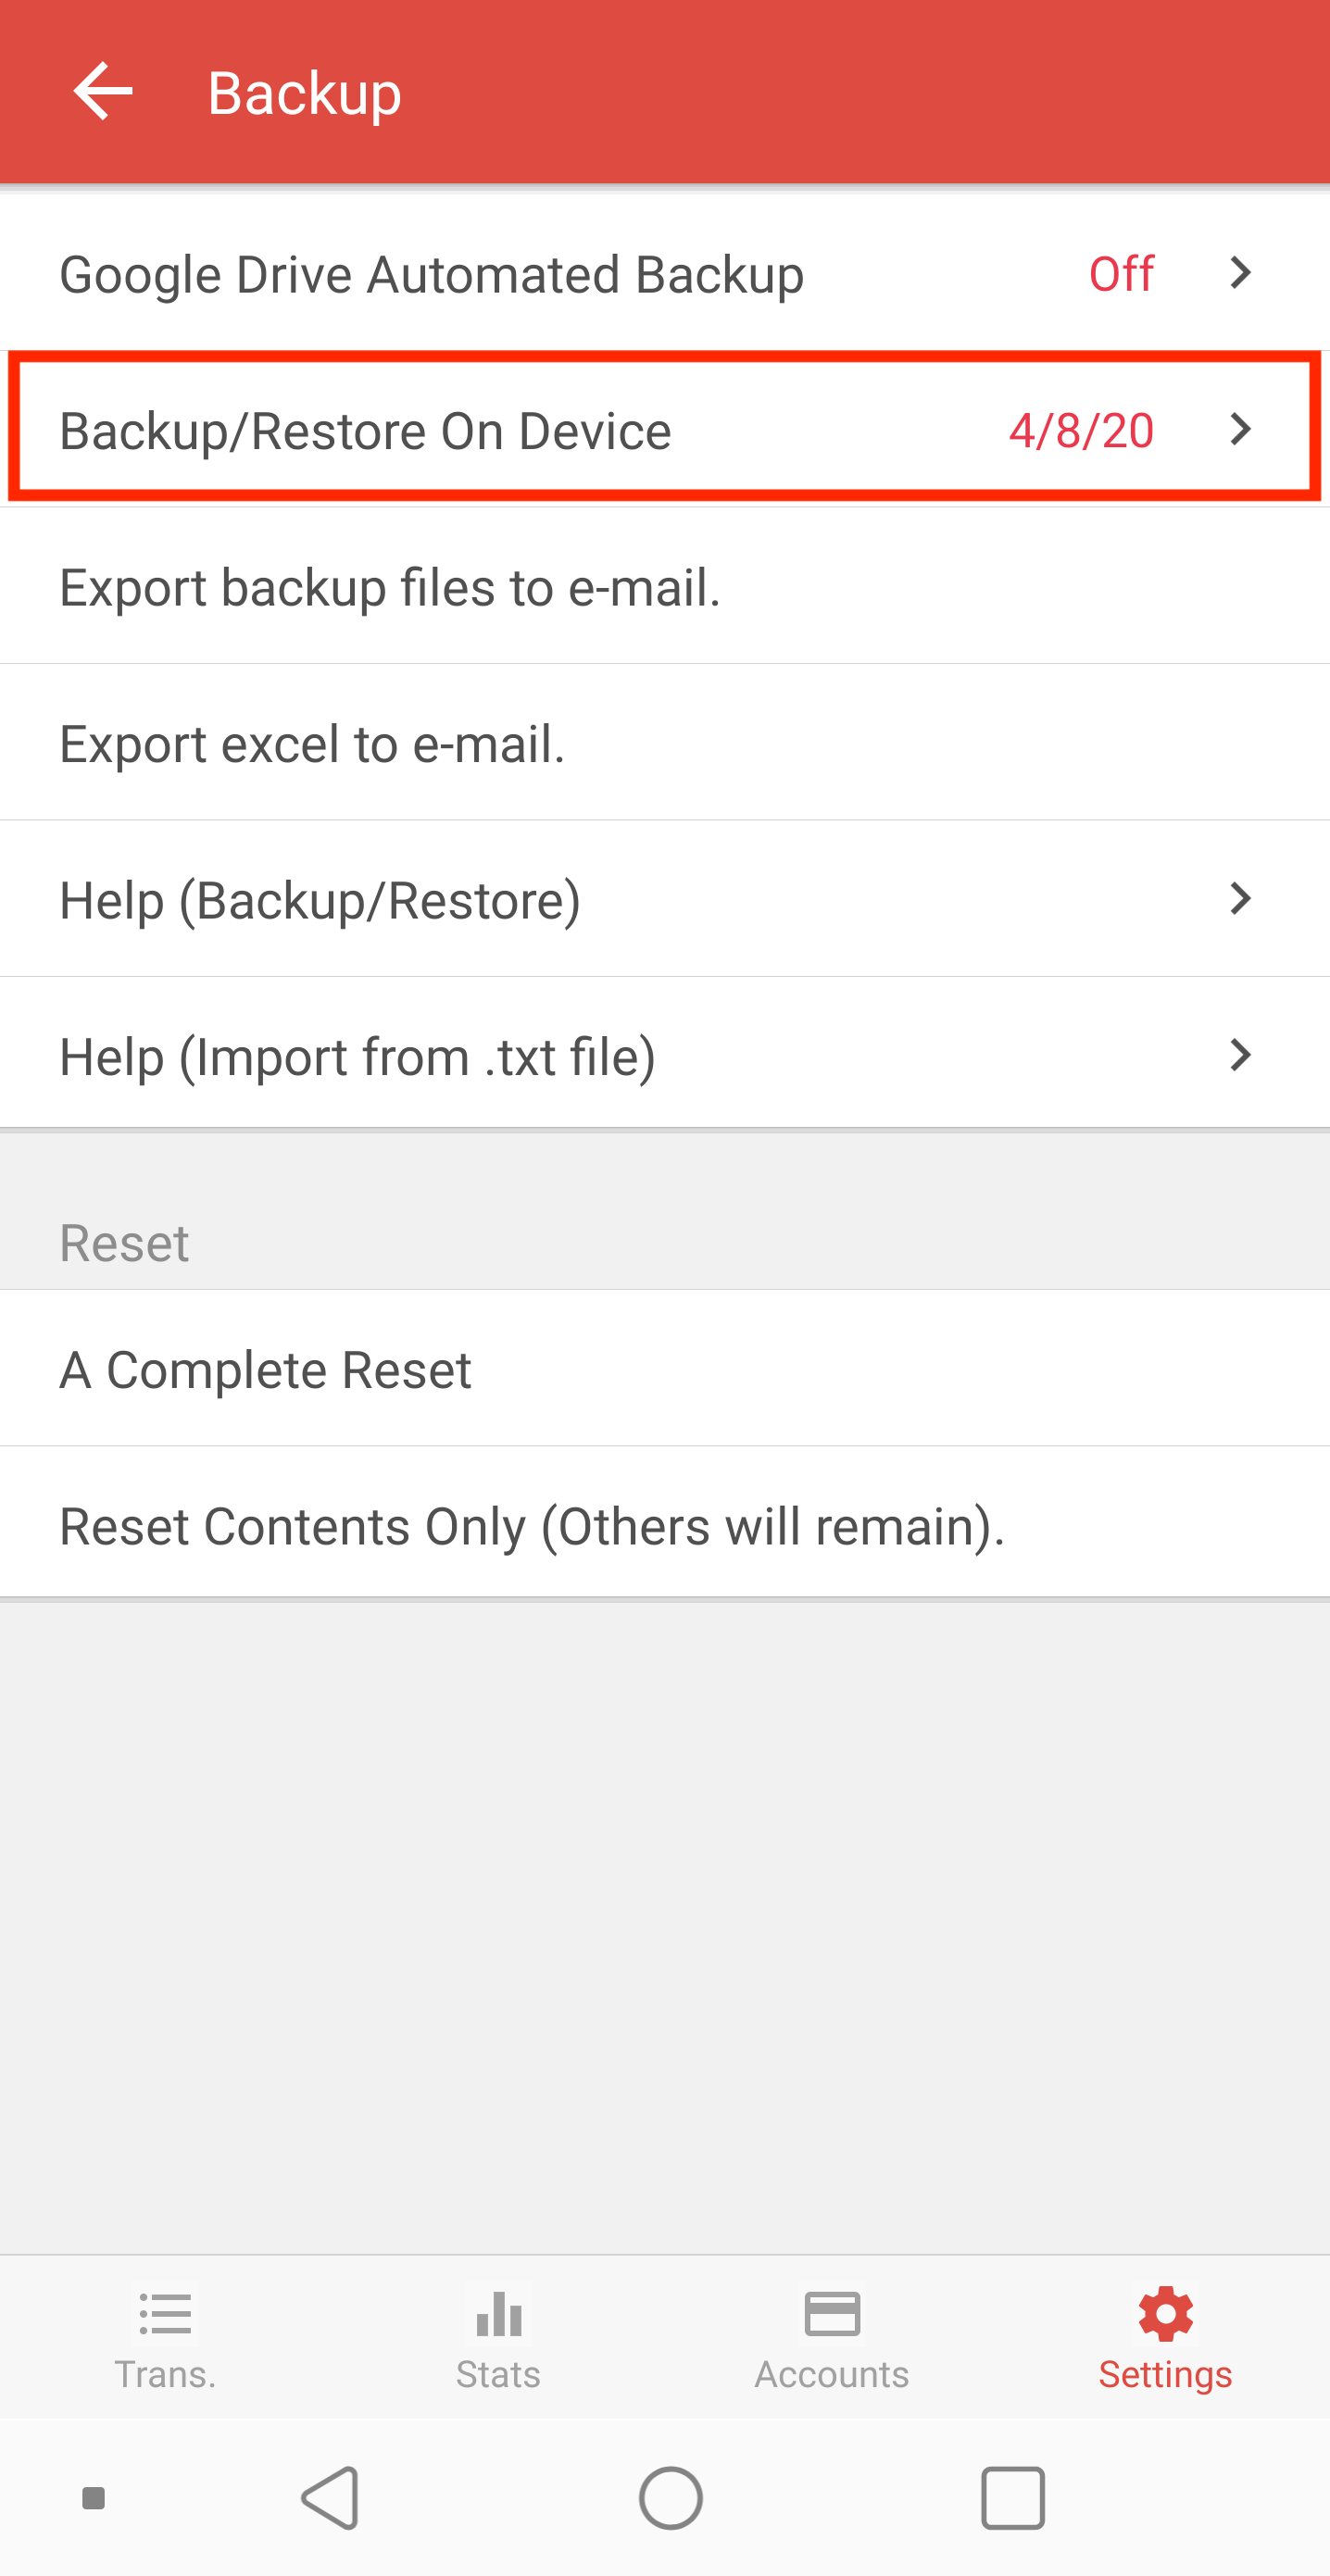
Task: Open Help (Backup/Restore) entry
Action: pos(665,899)
